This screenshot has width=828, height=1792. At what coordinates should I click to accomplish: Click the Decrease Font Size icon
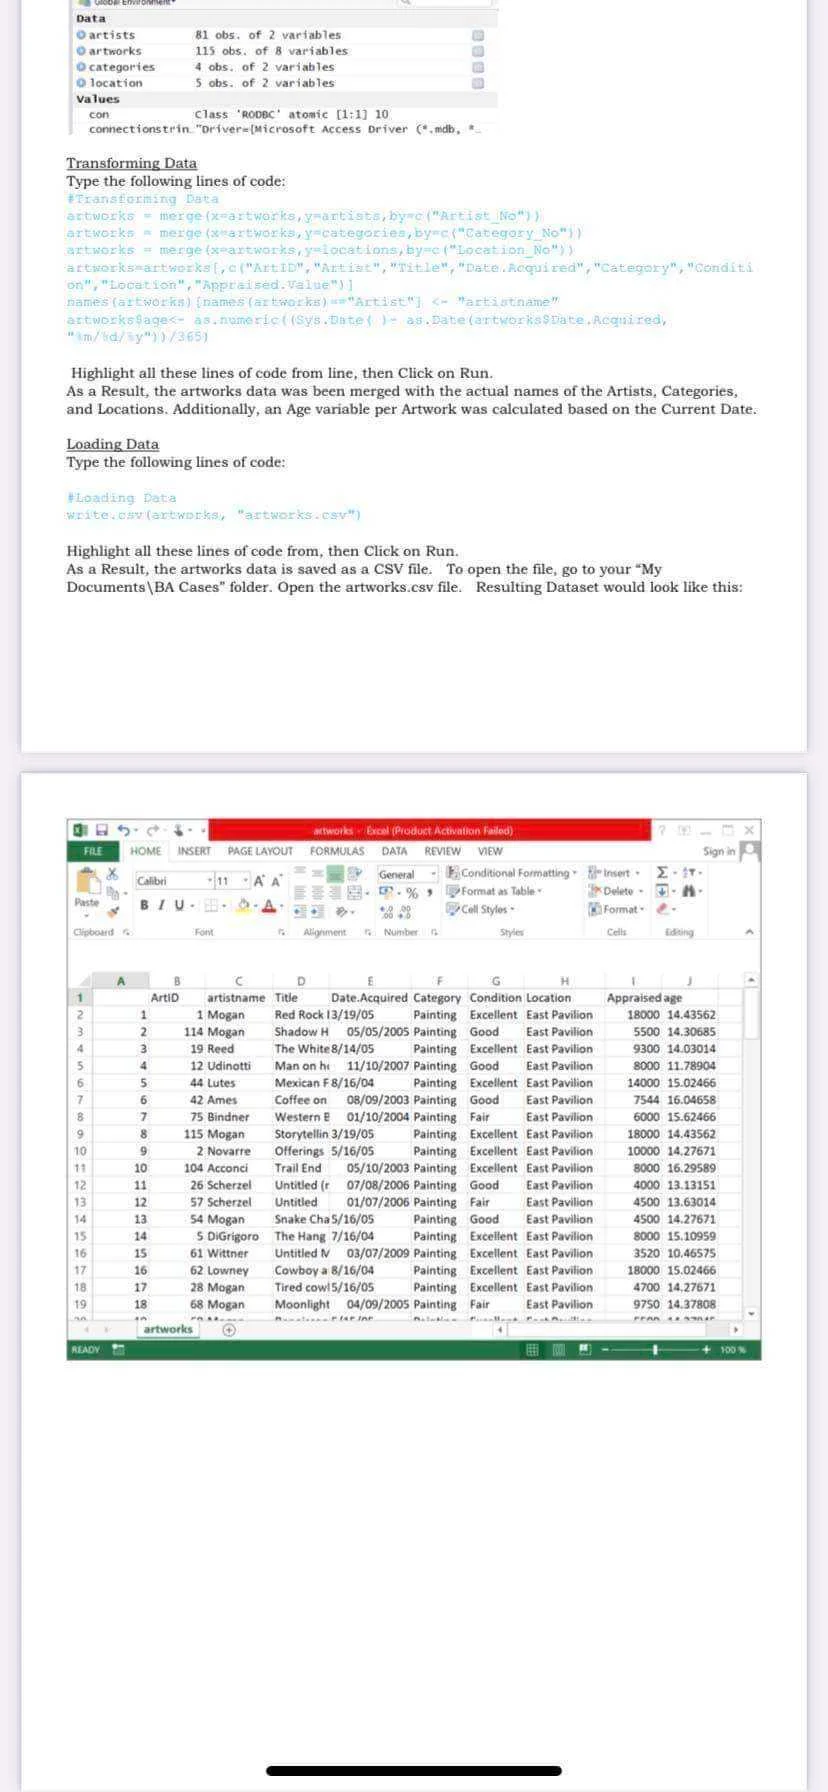pyautogui.click(x=275, y=881)
